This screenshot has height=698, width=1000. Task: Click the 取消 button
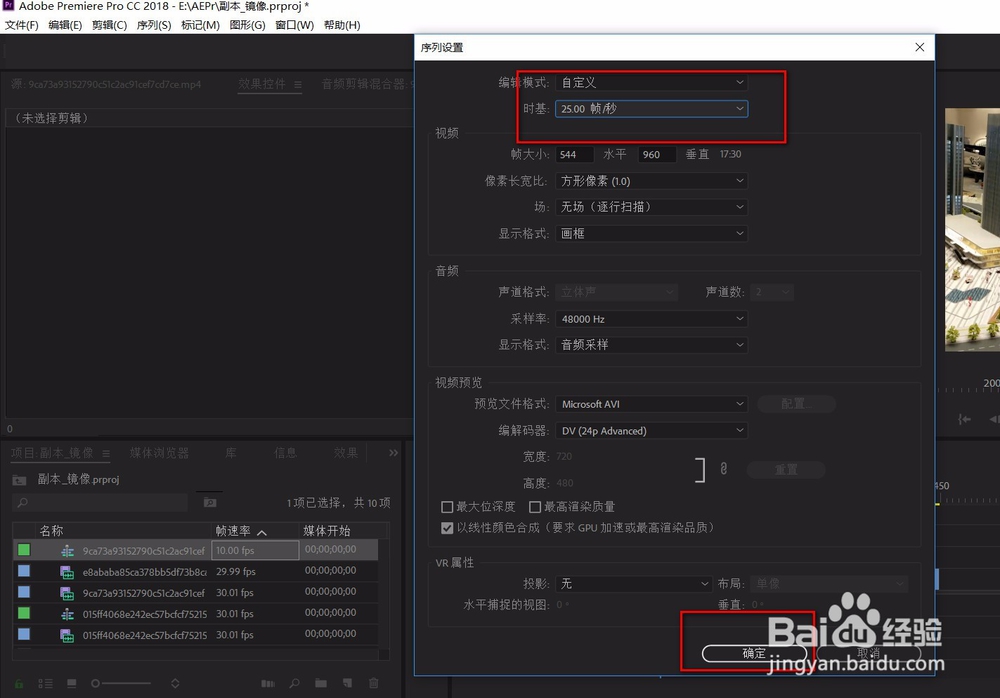868,653
